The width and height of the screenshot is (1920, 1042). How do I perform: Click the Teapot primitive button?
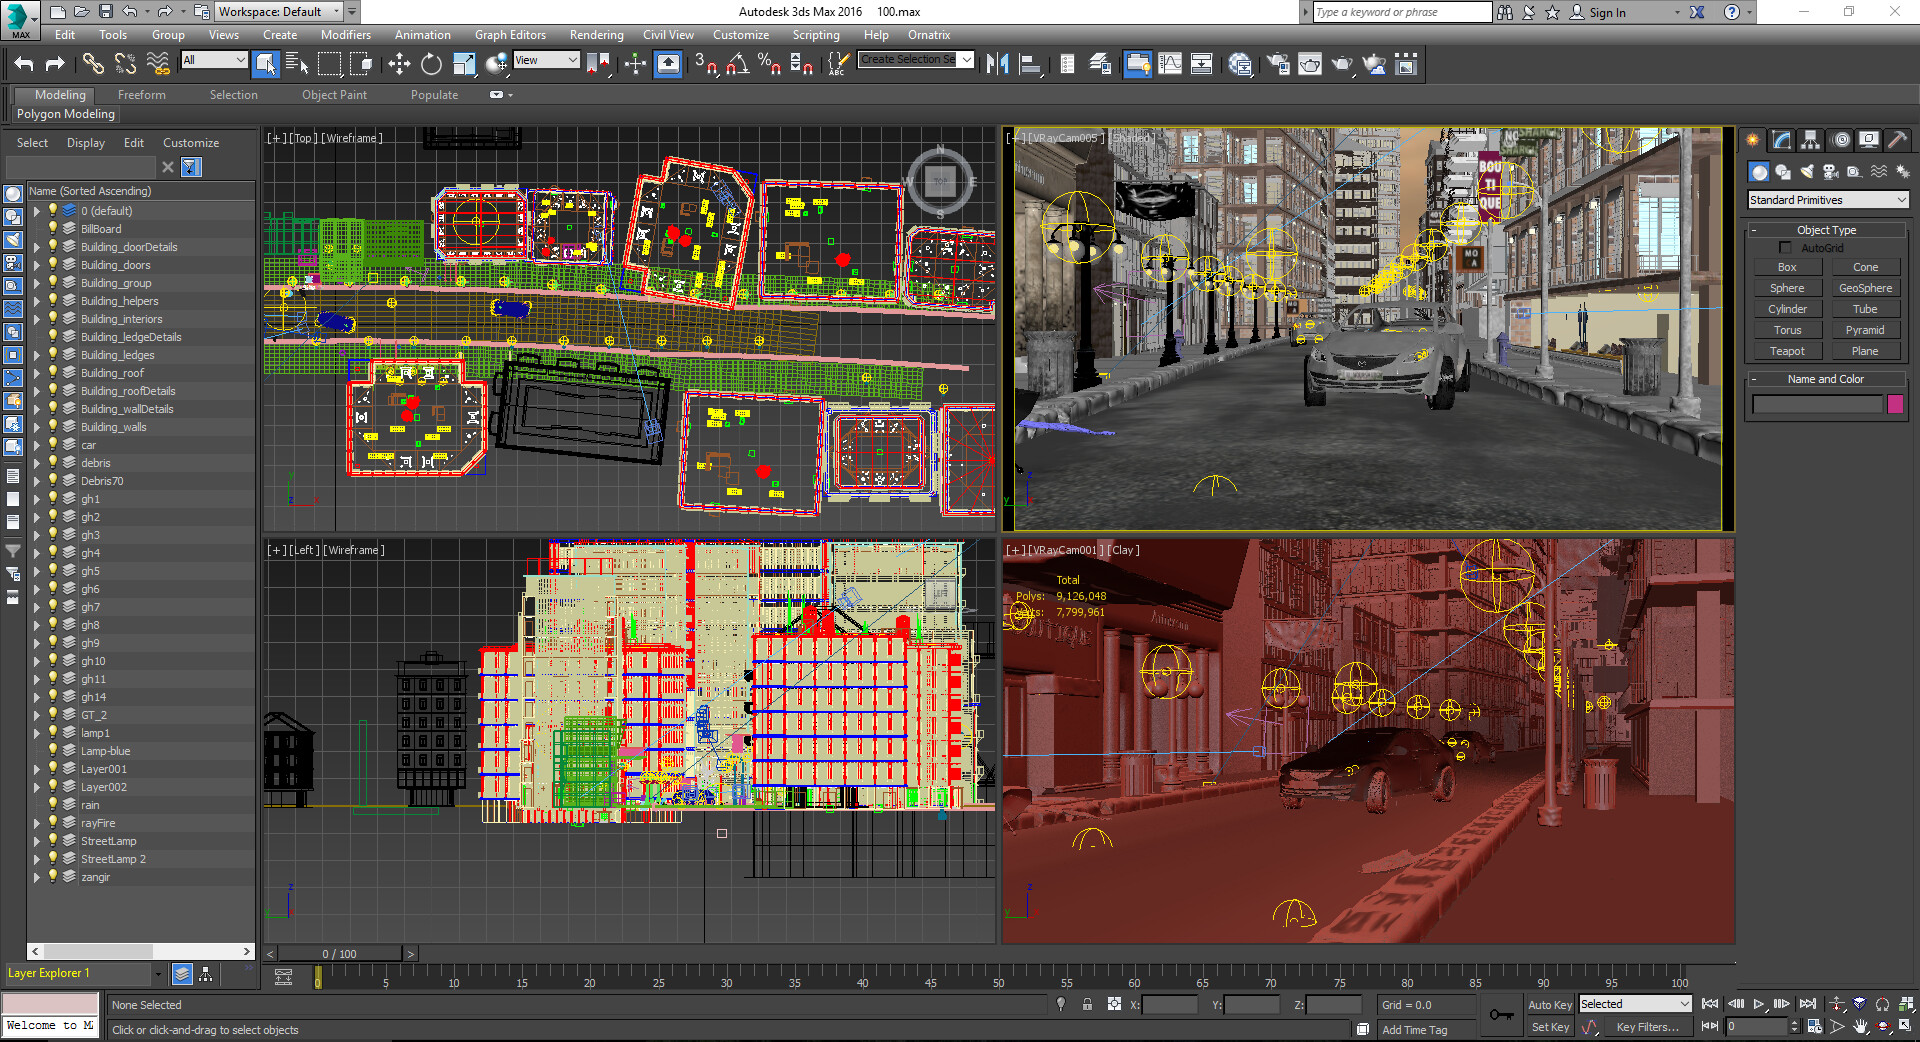pos(1787,351)
